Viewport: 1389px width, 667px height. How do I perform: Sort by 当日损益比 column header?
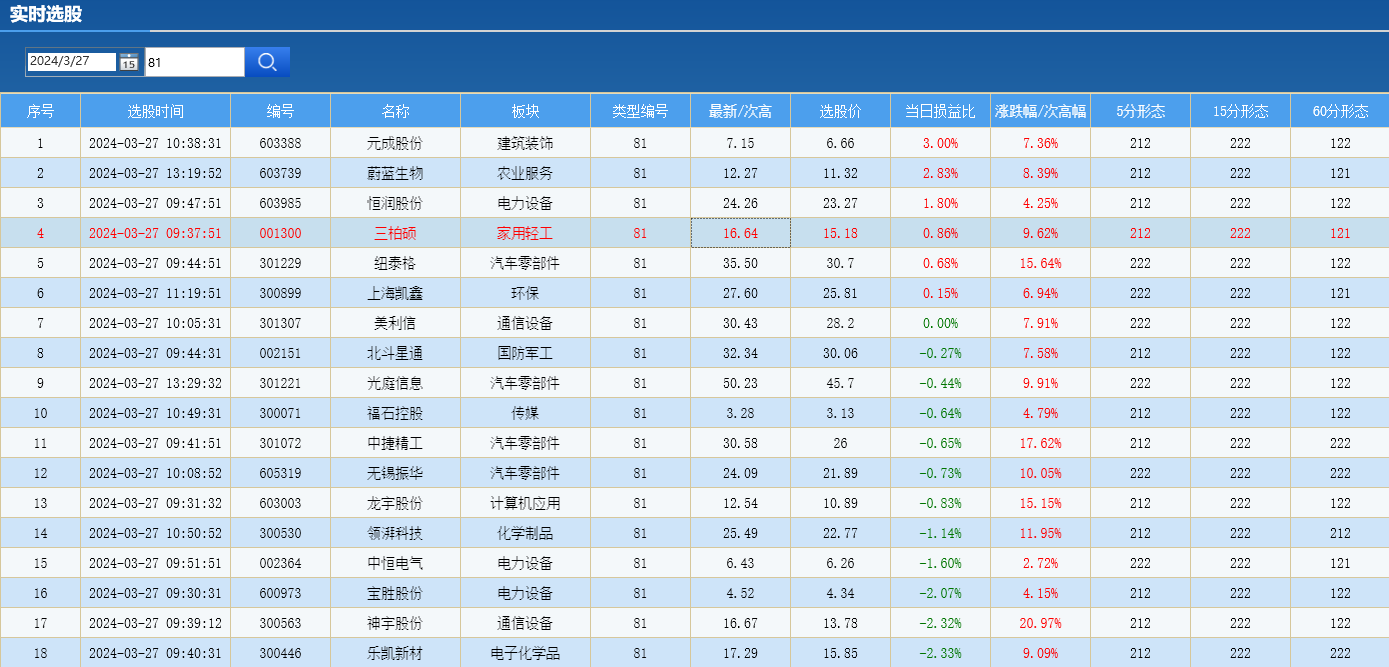[x=940, y=111]
